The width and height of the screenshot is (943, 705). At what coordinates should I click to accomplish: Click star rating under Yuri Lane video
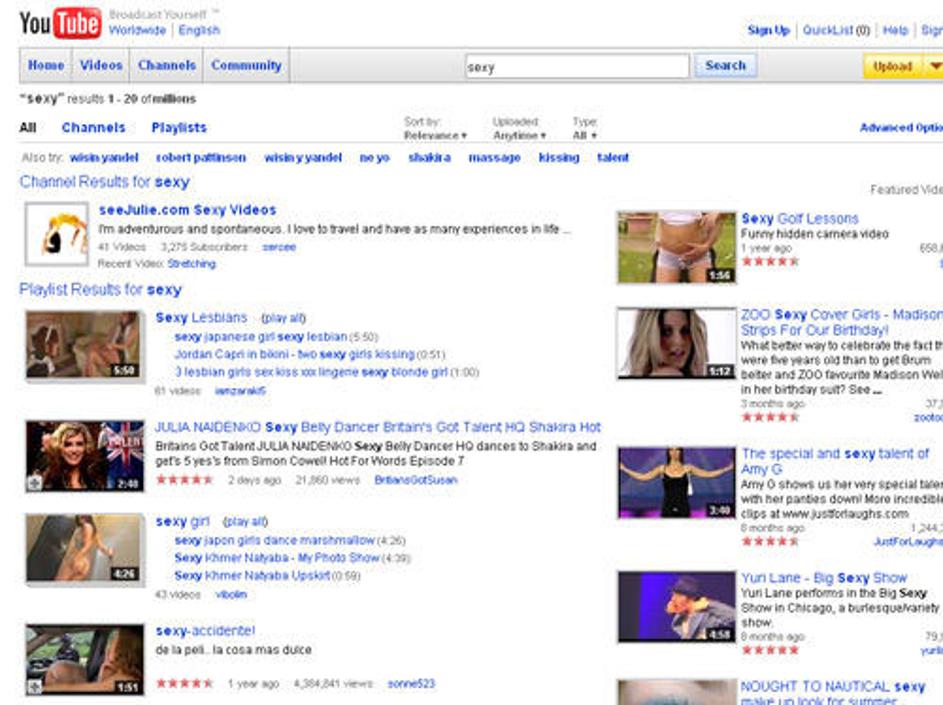(769, 650)
